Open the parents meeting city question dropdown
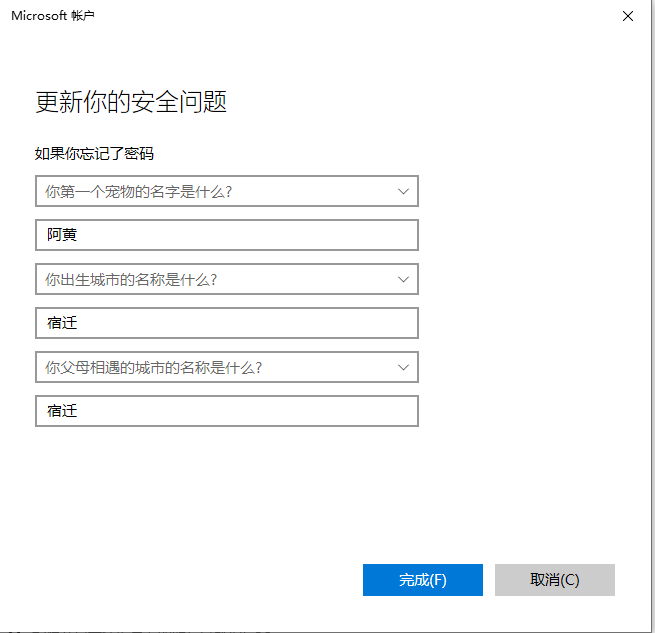The width and height of the screenshot is (655, 633). click(227, 367)
